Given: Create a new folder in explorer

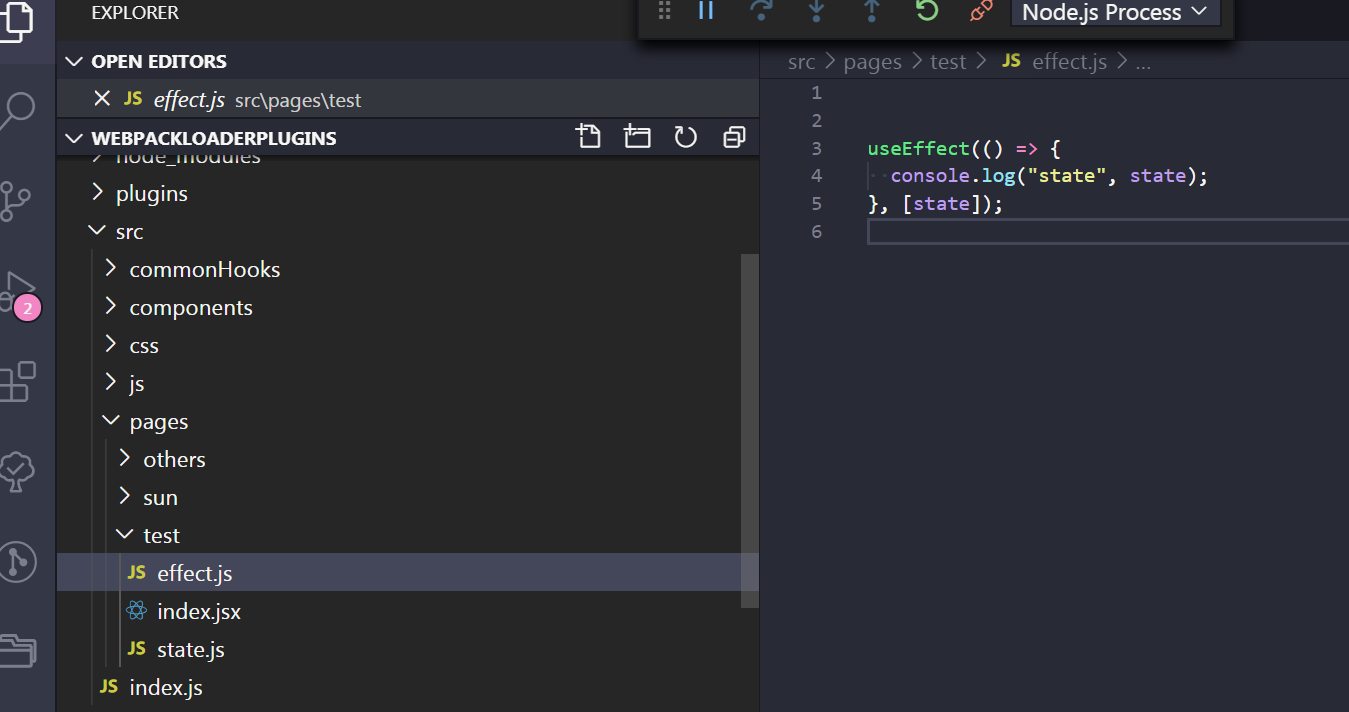Looking at the screenshot, I should (637, 137).
